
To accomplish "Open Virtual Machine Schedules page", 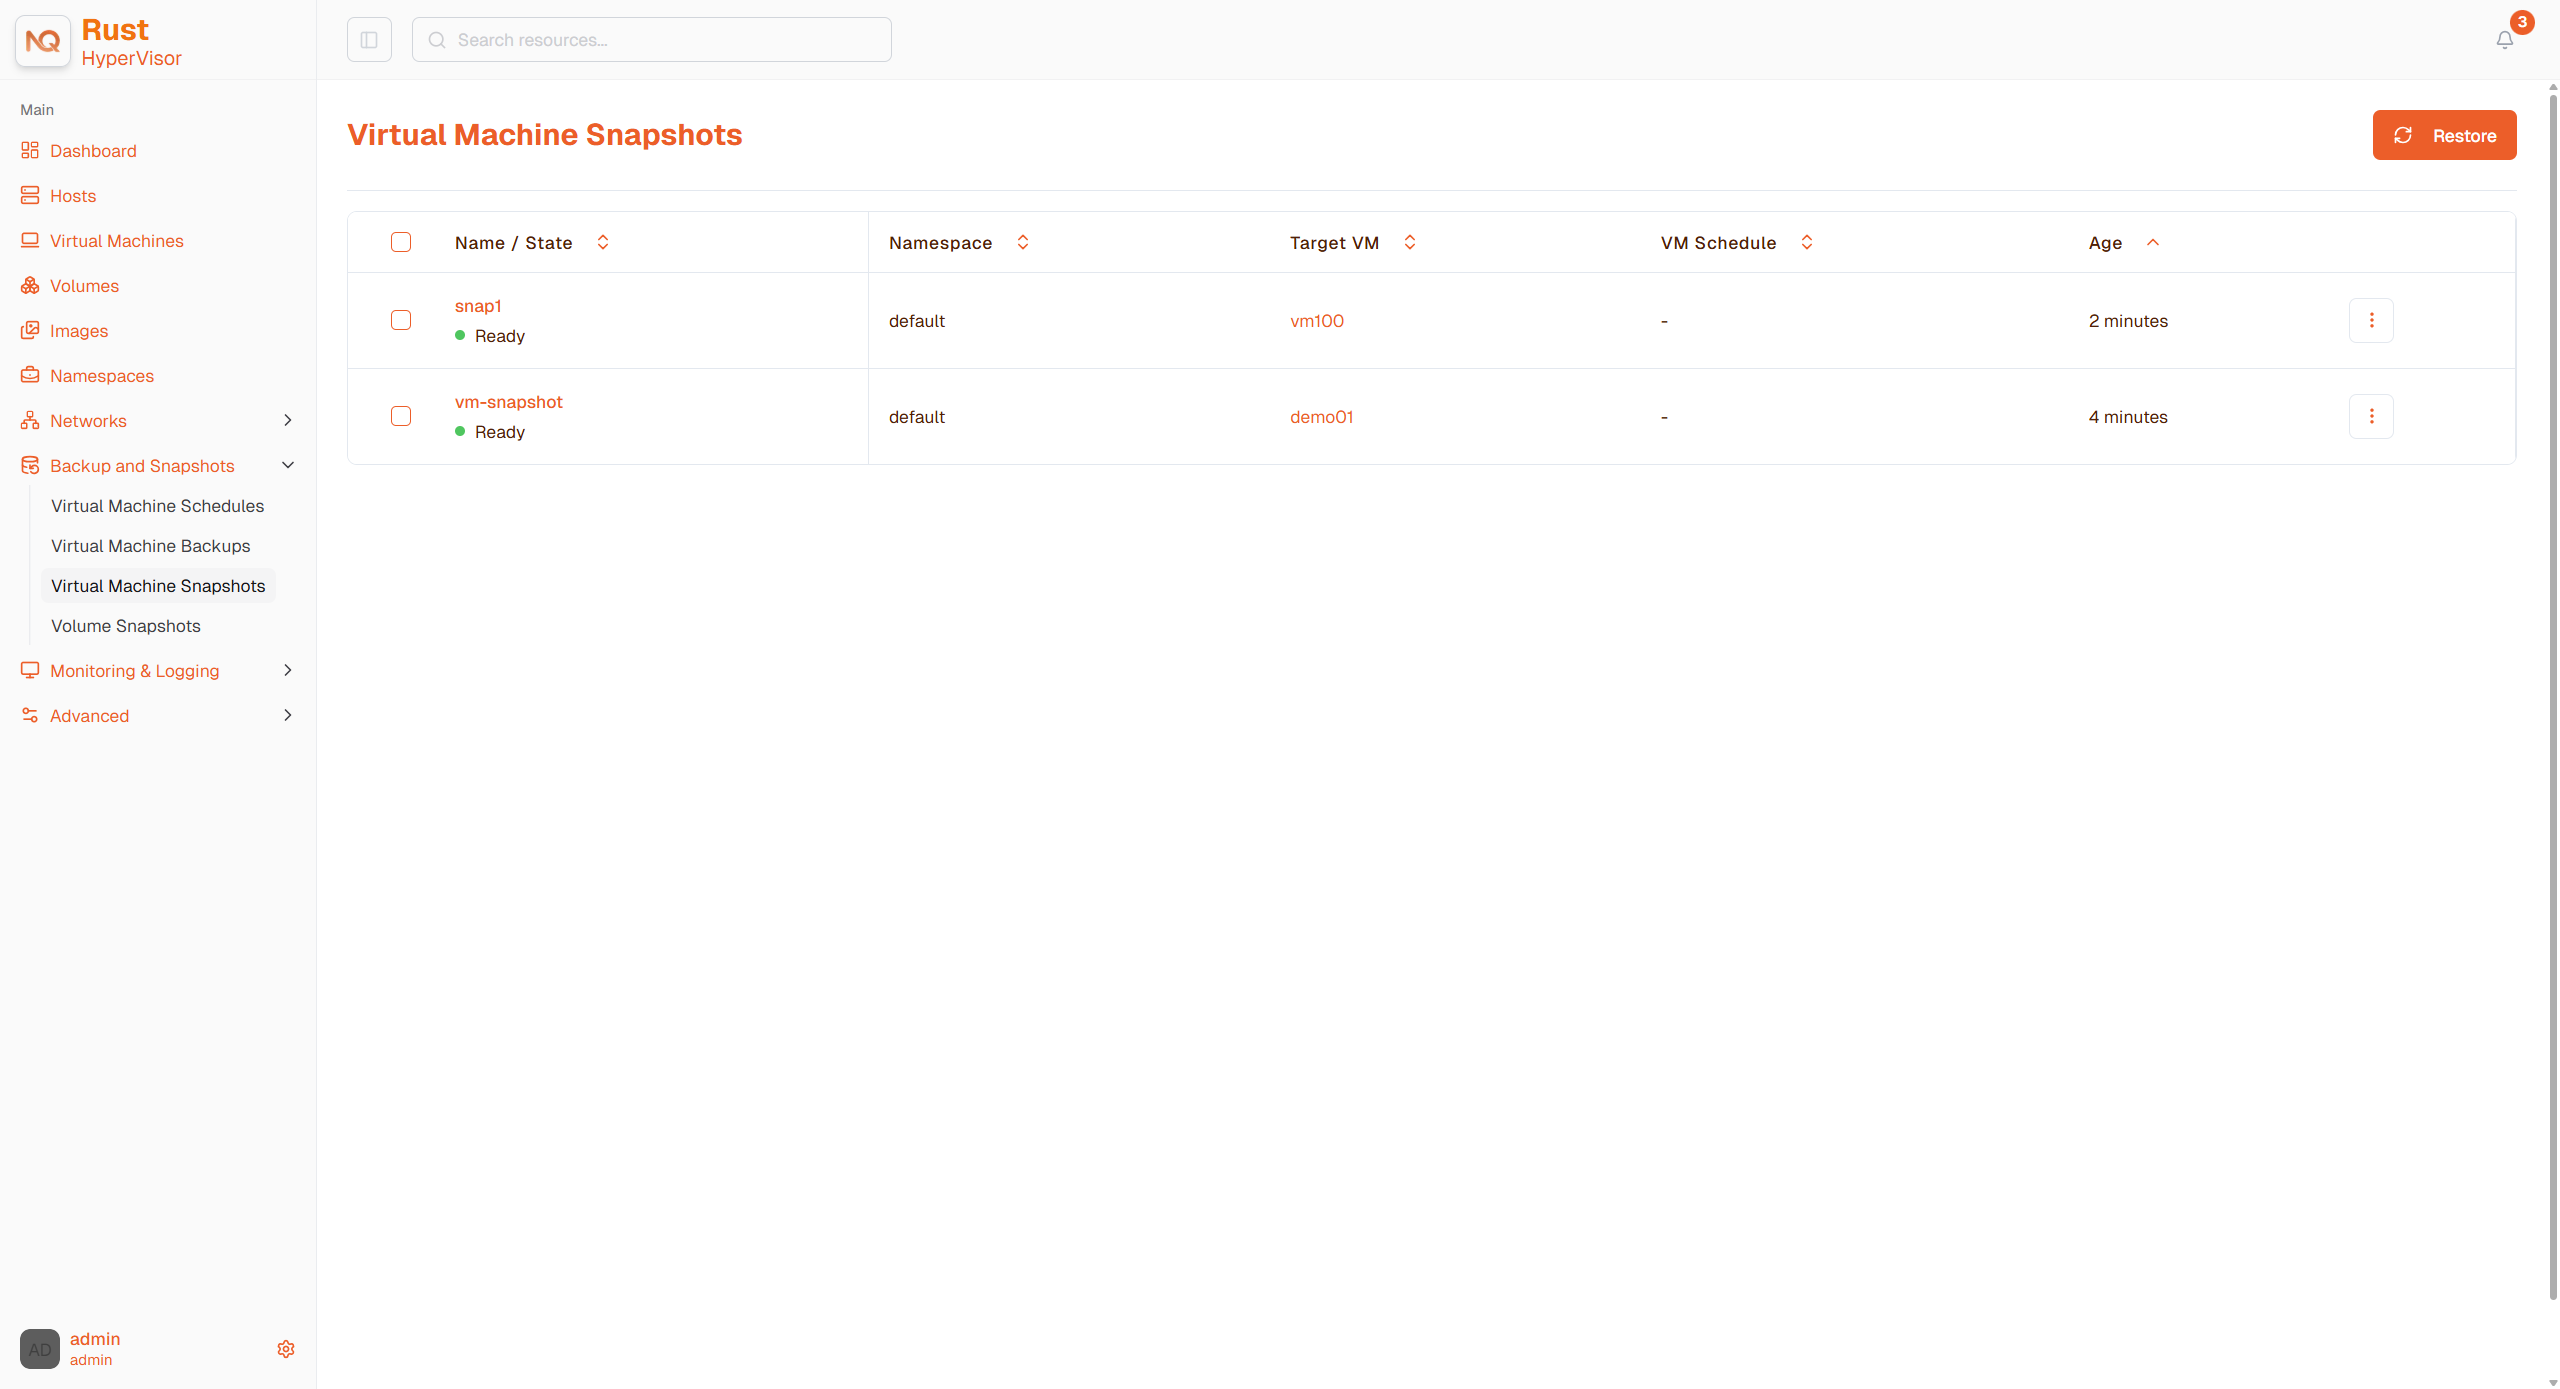I will tap(158, 506).
